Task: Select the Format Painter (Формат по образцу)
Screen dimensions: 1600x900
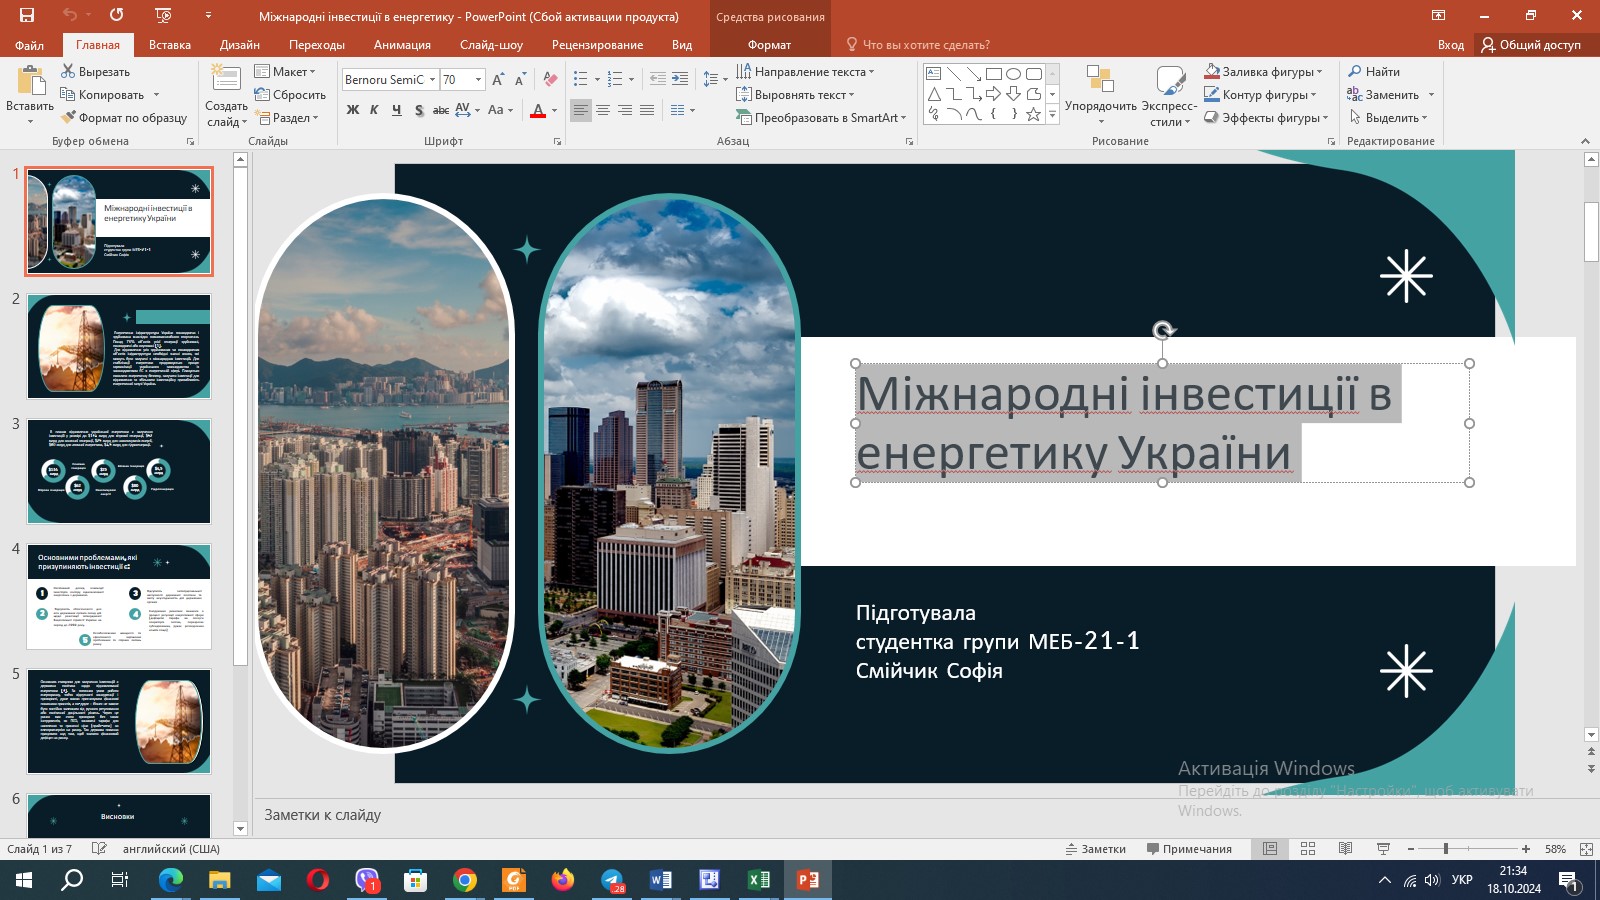Action: 124,118
